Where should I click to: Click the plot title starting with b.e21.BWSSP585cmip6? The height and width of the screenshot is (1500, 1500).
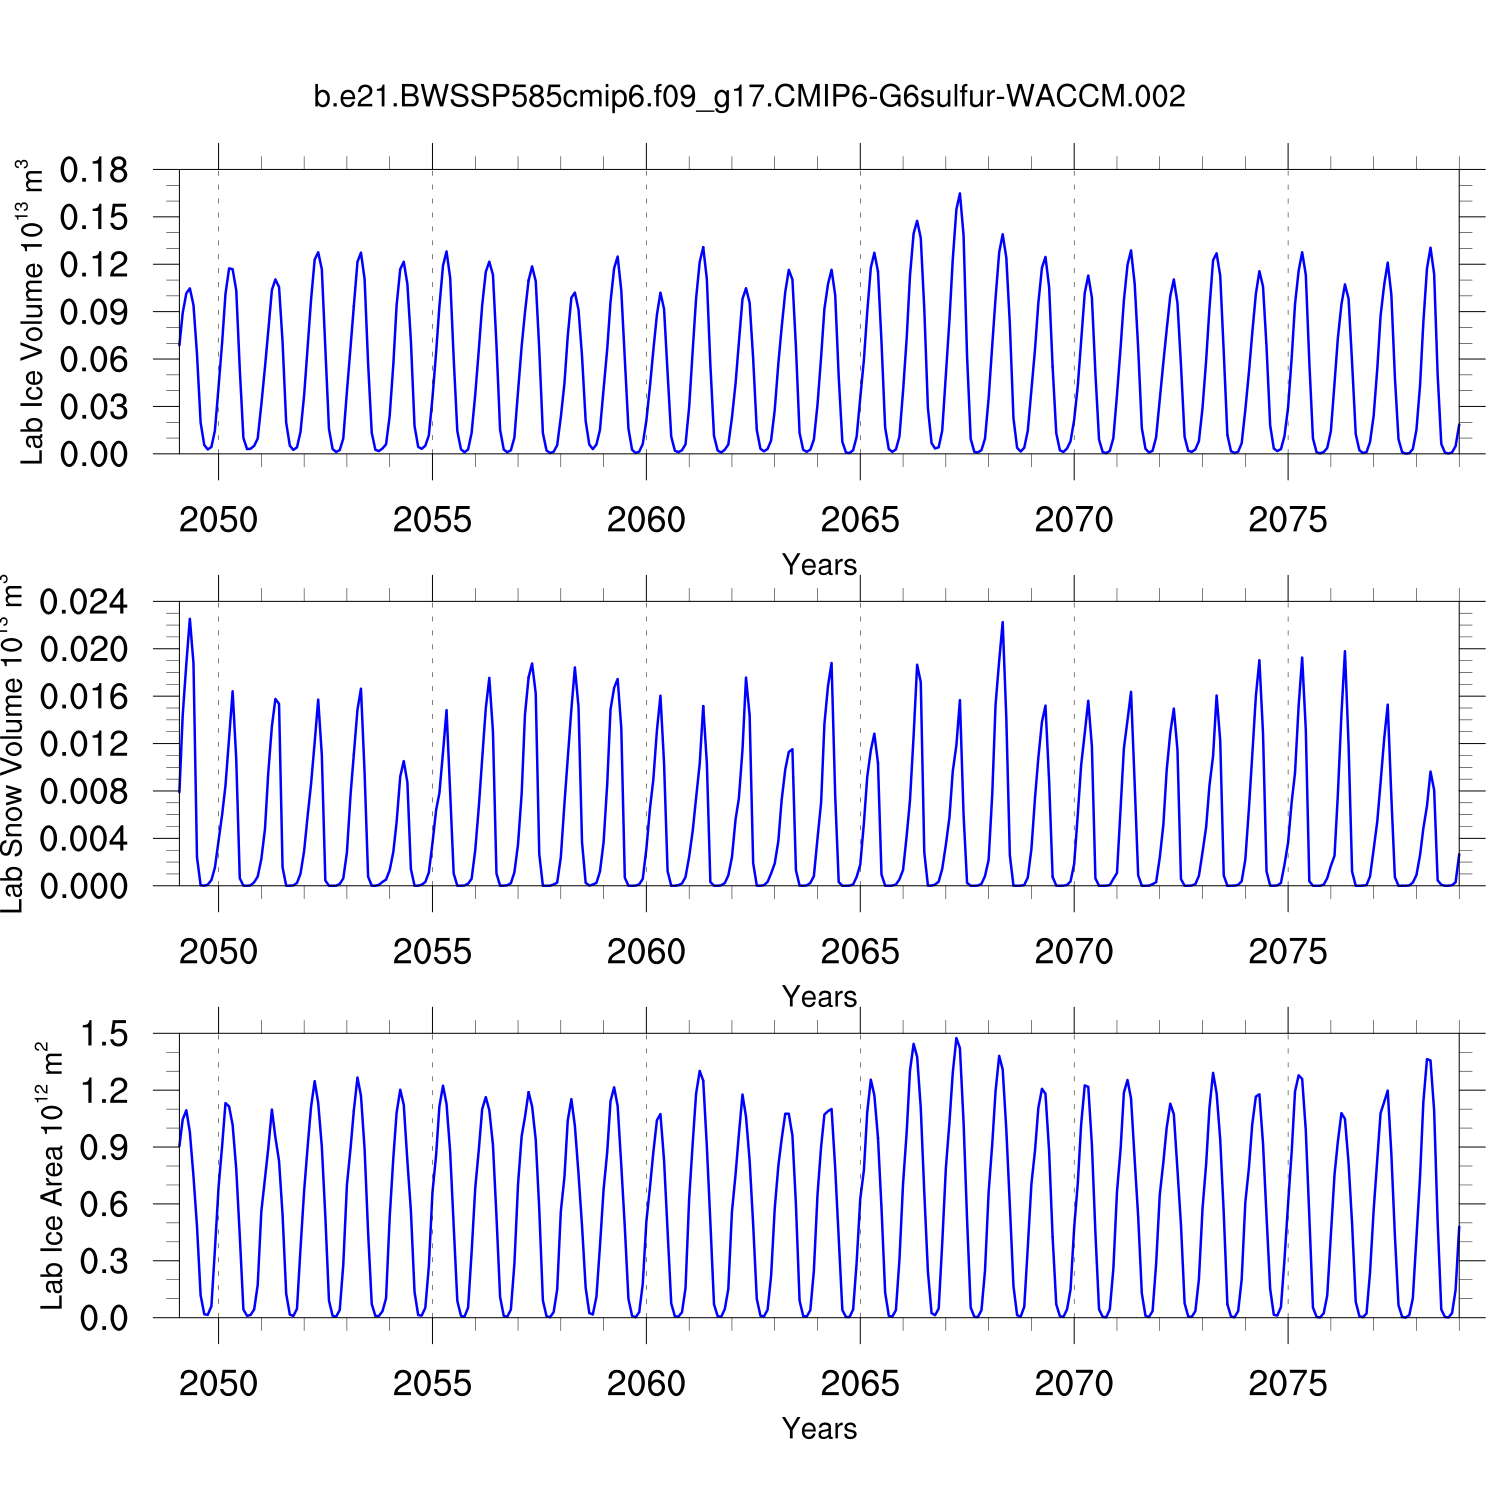point(749,97)
